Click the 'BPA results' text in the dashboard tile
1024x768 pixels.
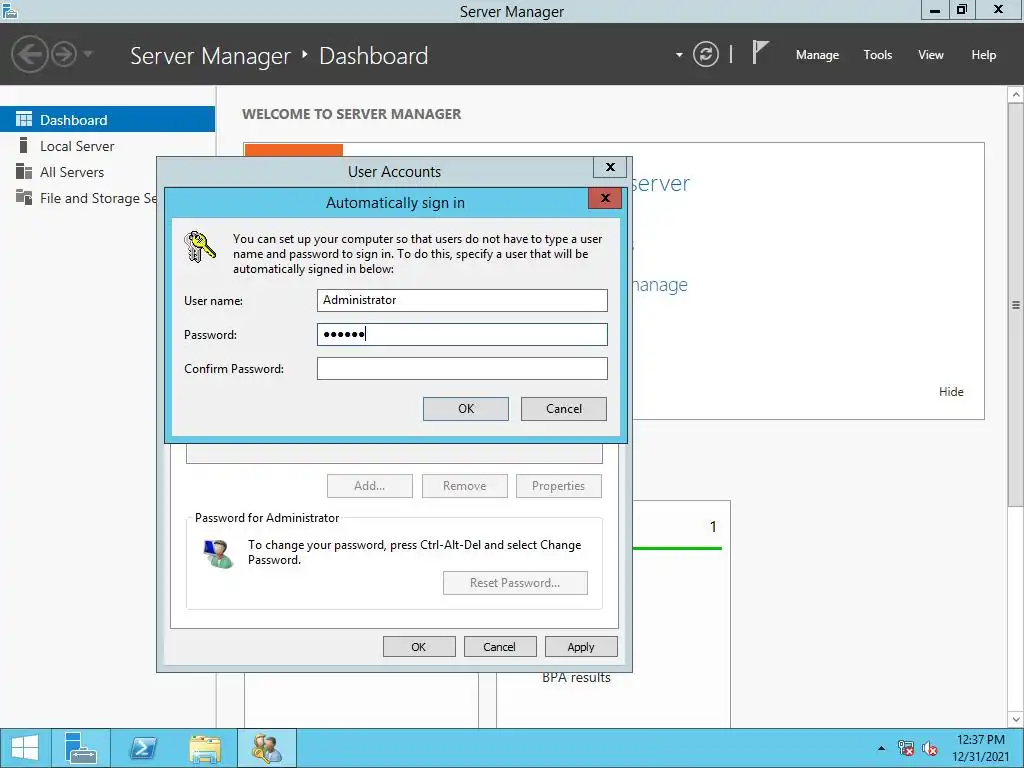click(x=576, y=678)
